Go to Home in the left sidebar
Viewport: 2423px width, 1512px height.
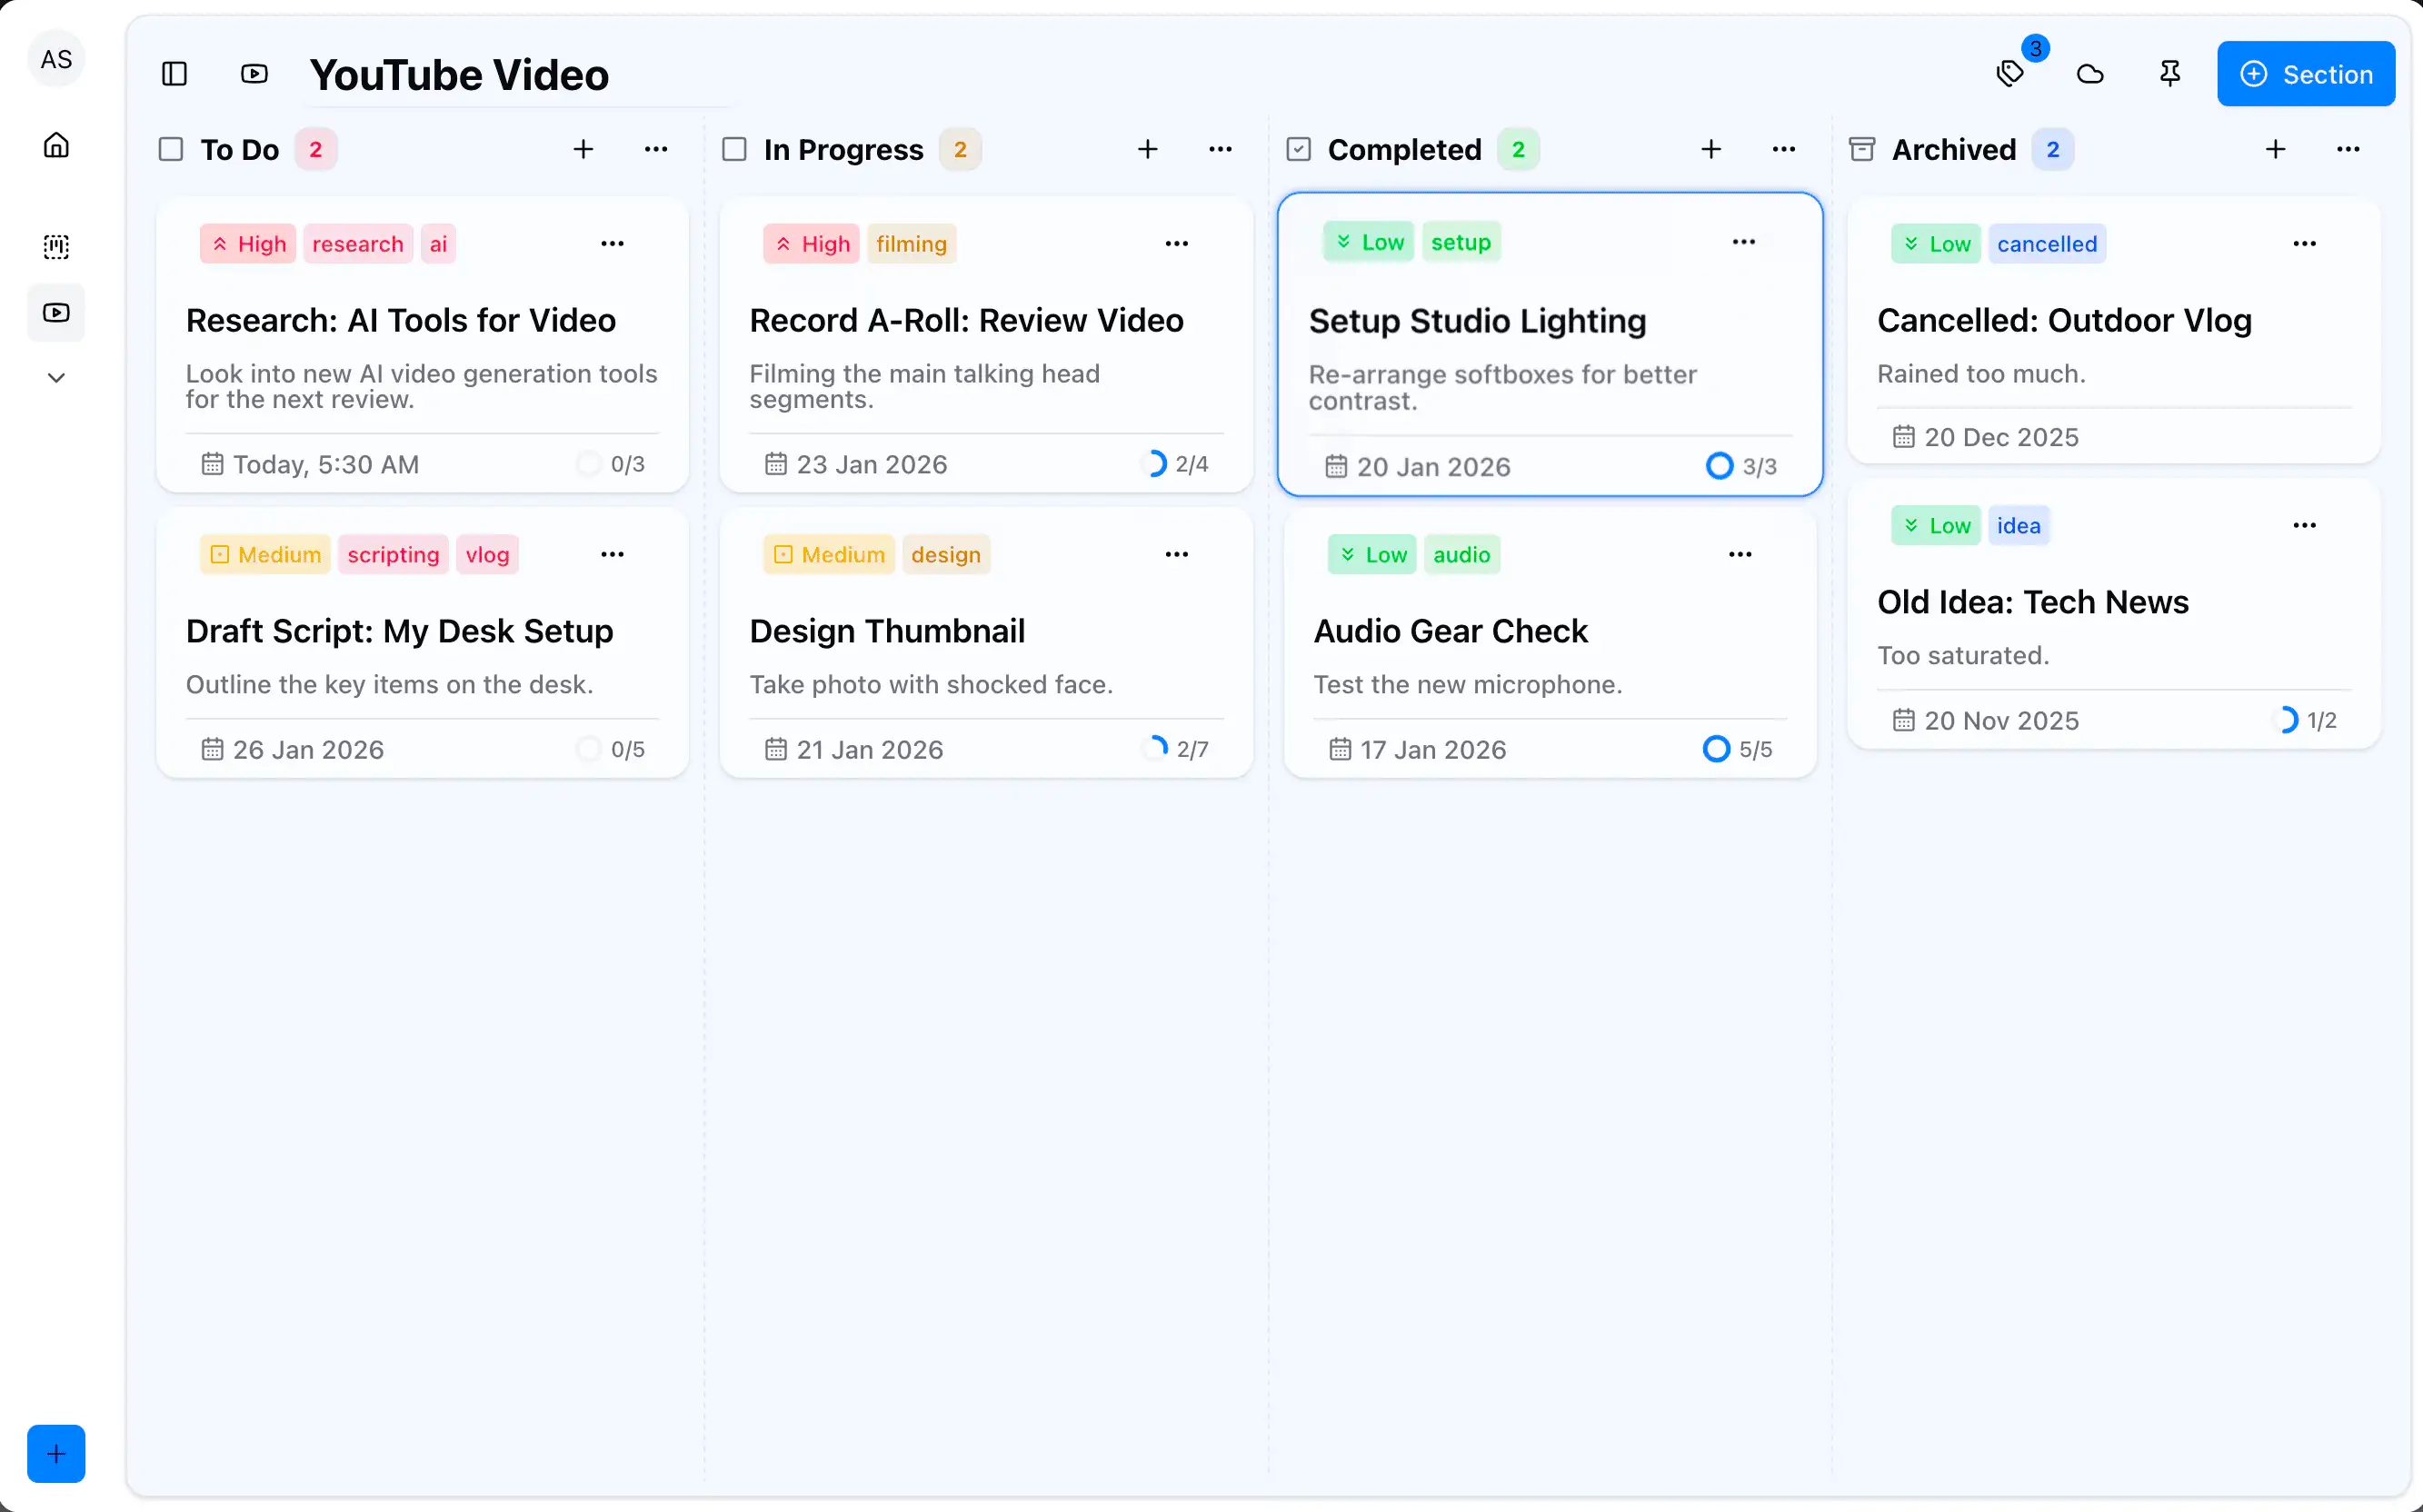(x=56, y=146)
